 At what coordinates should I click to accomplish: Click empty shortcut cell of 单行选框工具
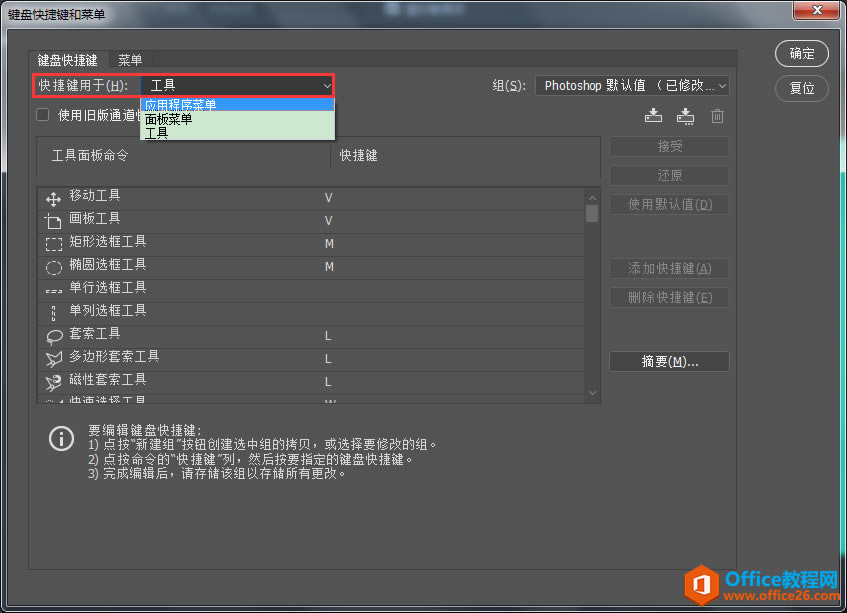[x=454, y=291]
